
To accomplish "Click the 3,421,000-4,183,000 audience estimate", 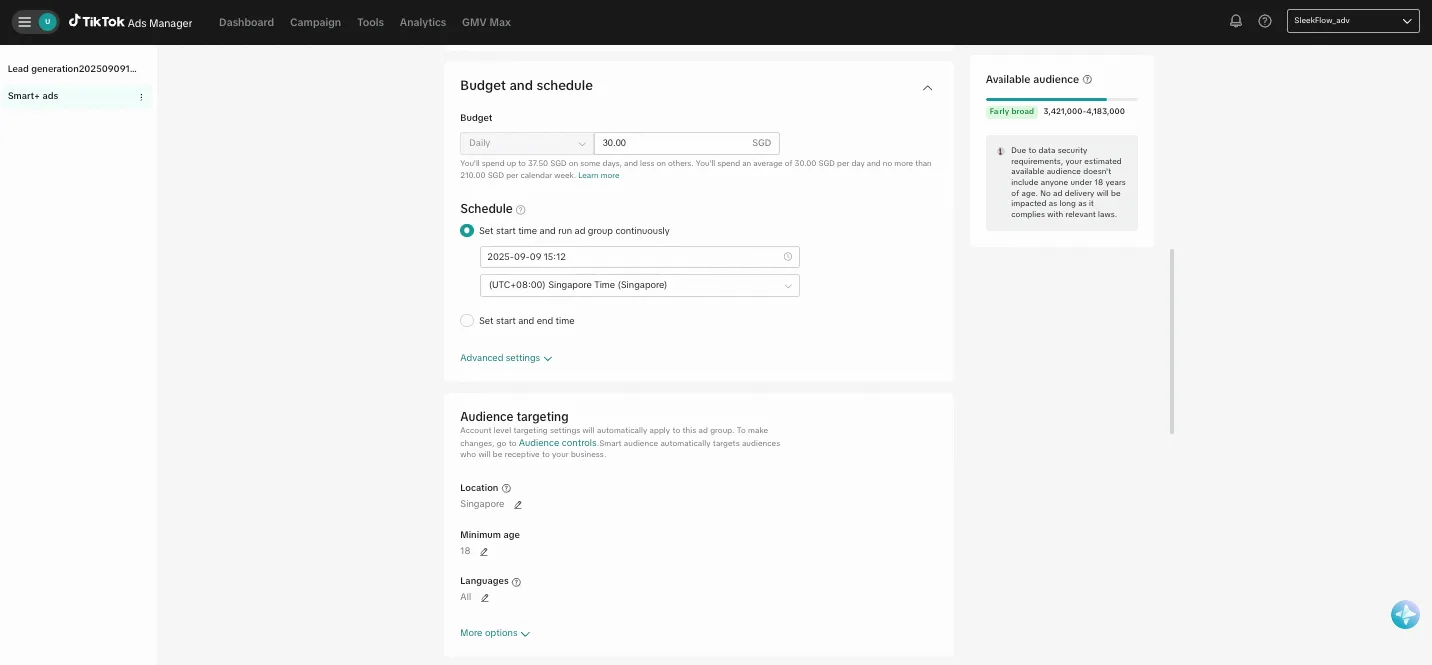I will [1084, 112].
